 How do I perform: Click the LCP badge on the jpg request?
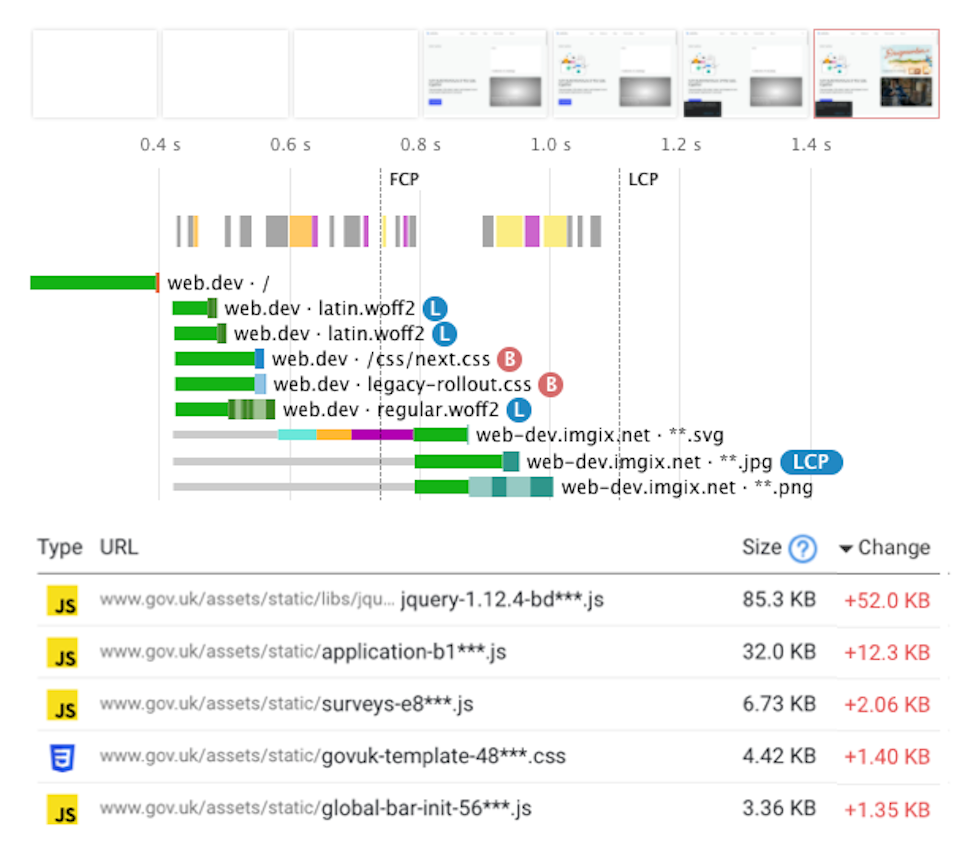[811, 462]
